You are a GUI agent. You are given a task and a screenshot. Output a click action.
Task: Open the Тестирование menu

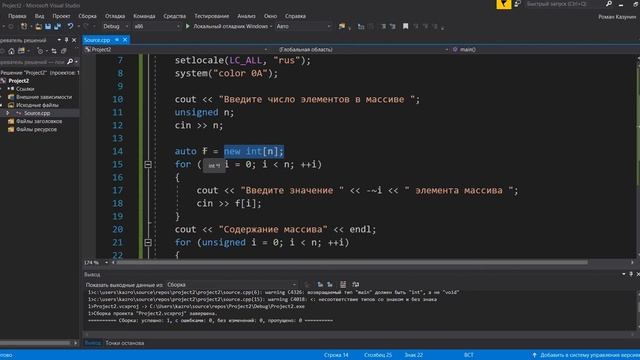(211, 16)
